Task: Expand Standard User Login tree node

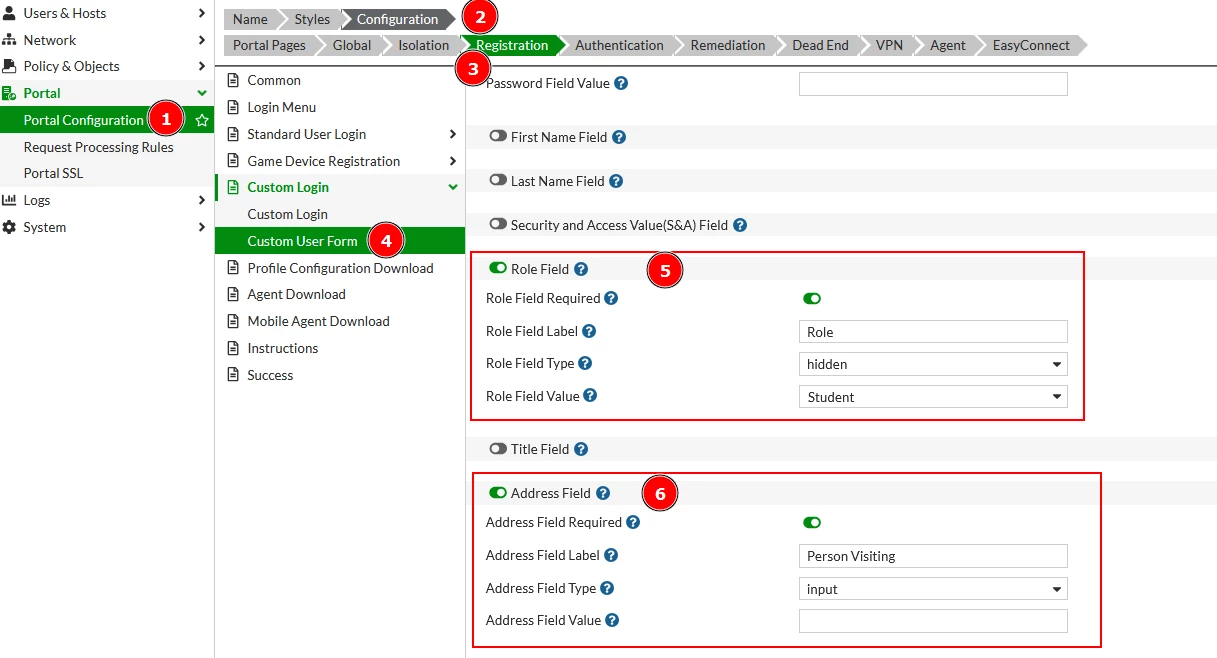Action: (453, 134)
